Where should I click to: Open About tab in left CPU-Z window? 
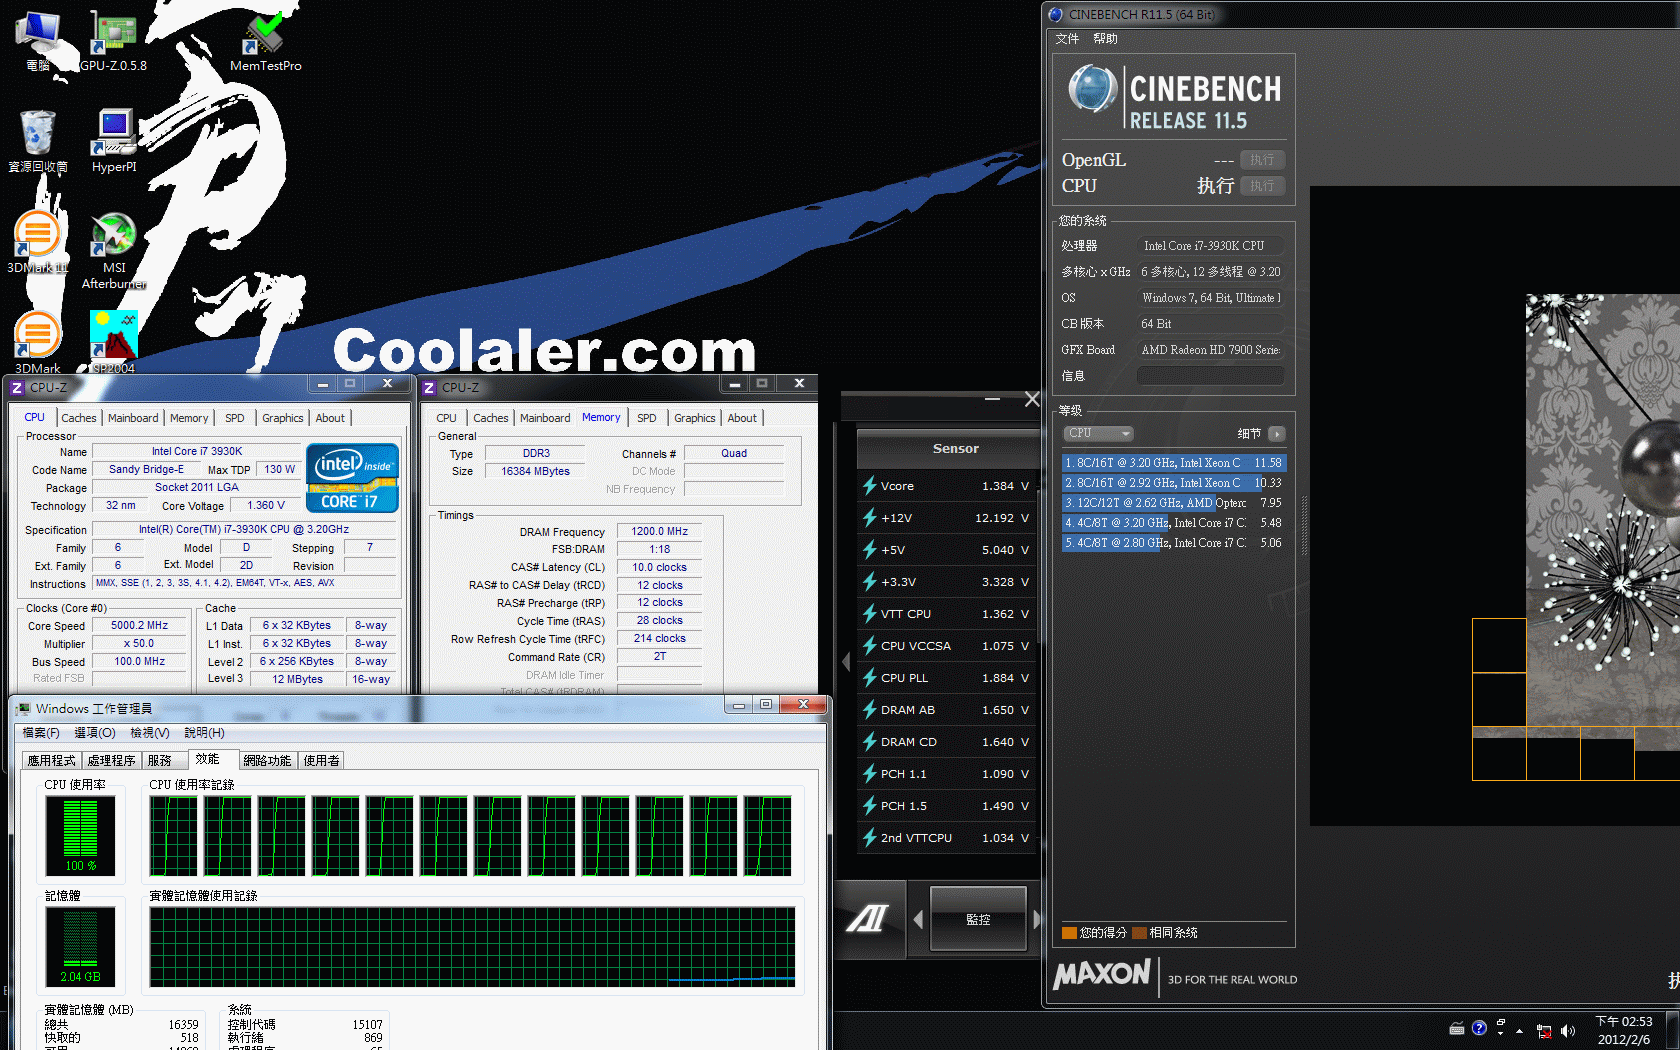(330, 418)
